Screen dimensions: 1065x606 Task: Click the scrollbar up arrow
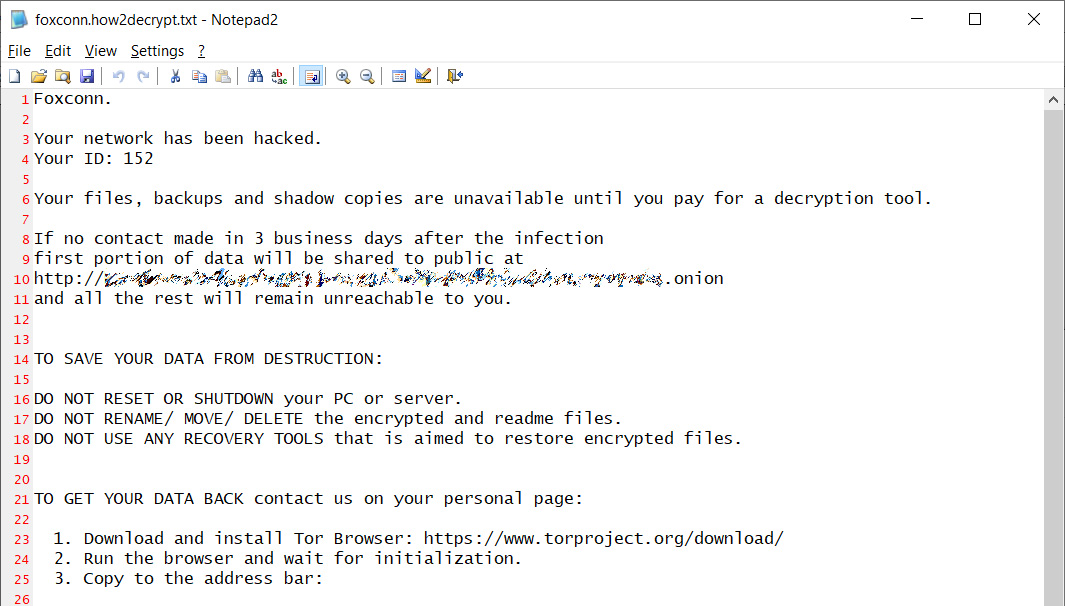[x=1053, y=100]
